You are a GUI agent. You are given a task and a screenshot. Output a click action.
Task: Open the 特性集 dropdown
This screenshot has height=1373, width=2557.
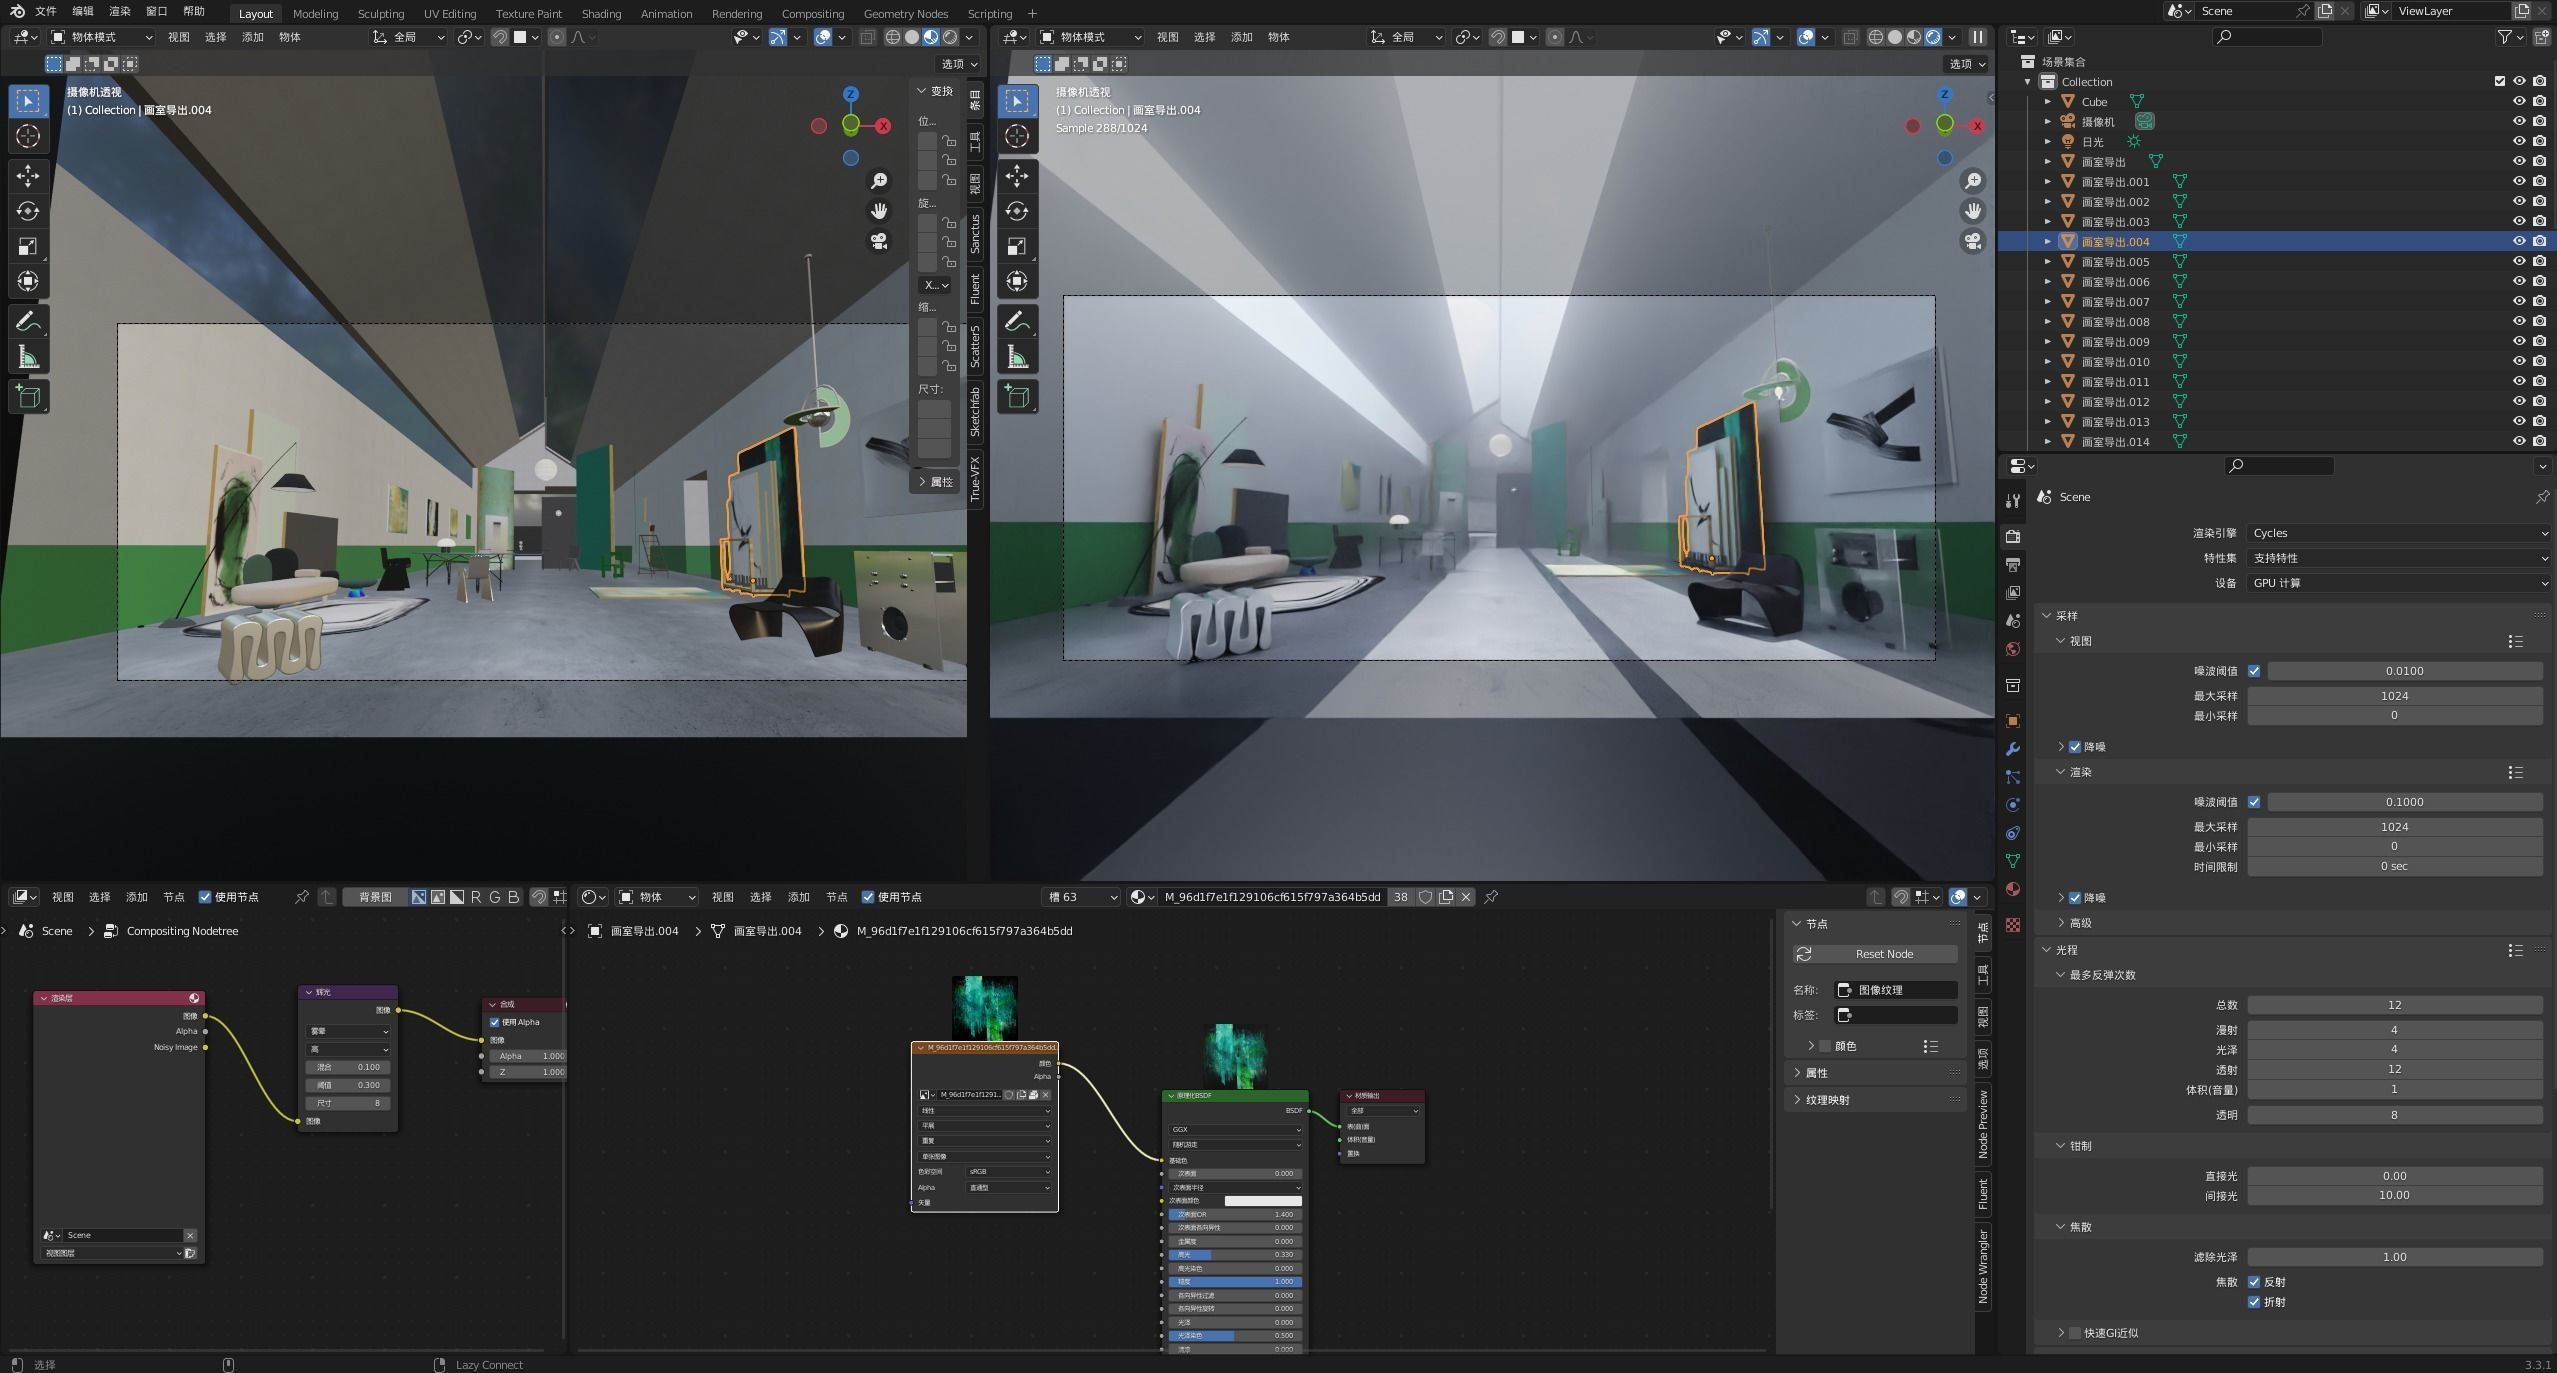tap(2398, 558)
